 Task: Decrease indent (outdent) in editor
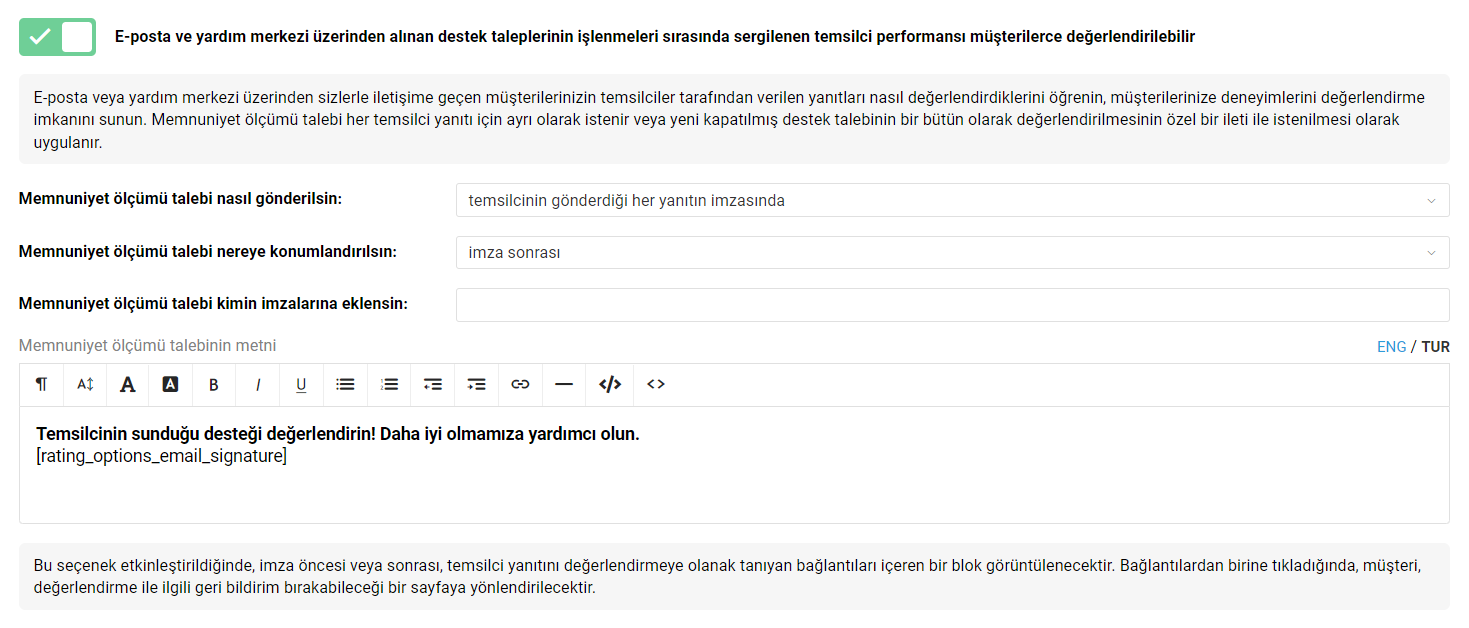pos(432,384)
